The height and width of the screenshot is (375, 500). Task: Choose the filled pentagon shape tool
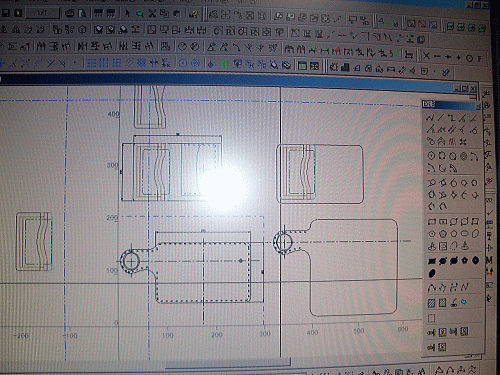click(464, 260)
